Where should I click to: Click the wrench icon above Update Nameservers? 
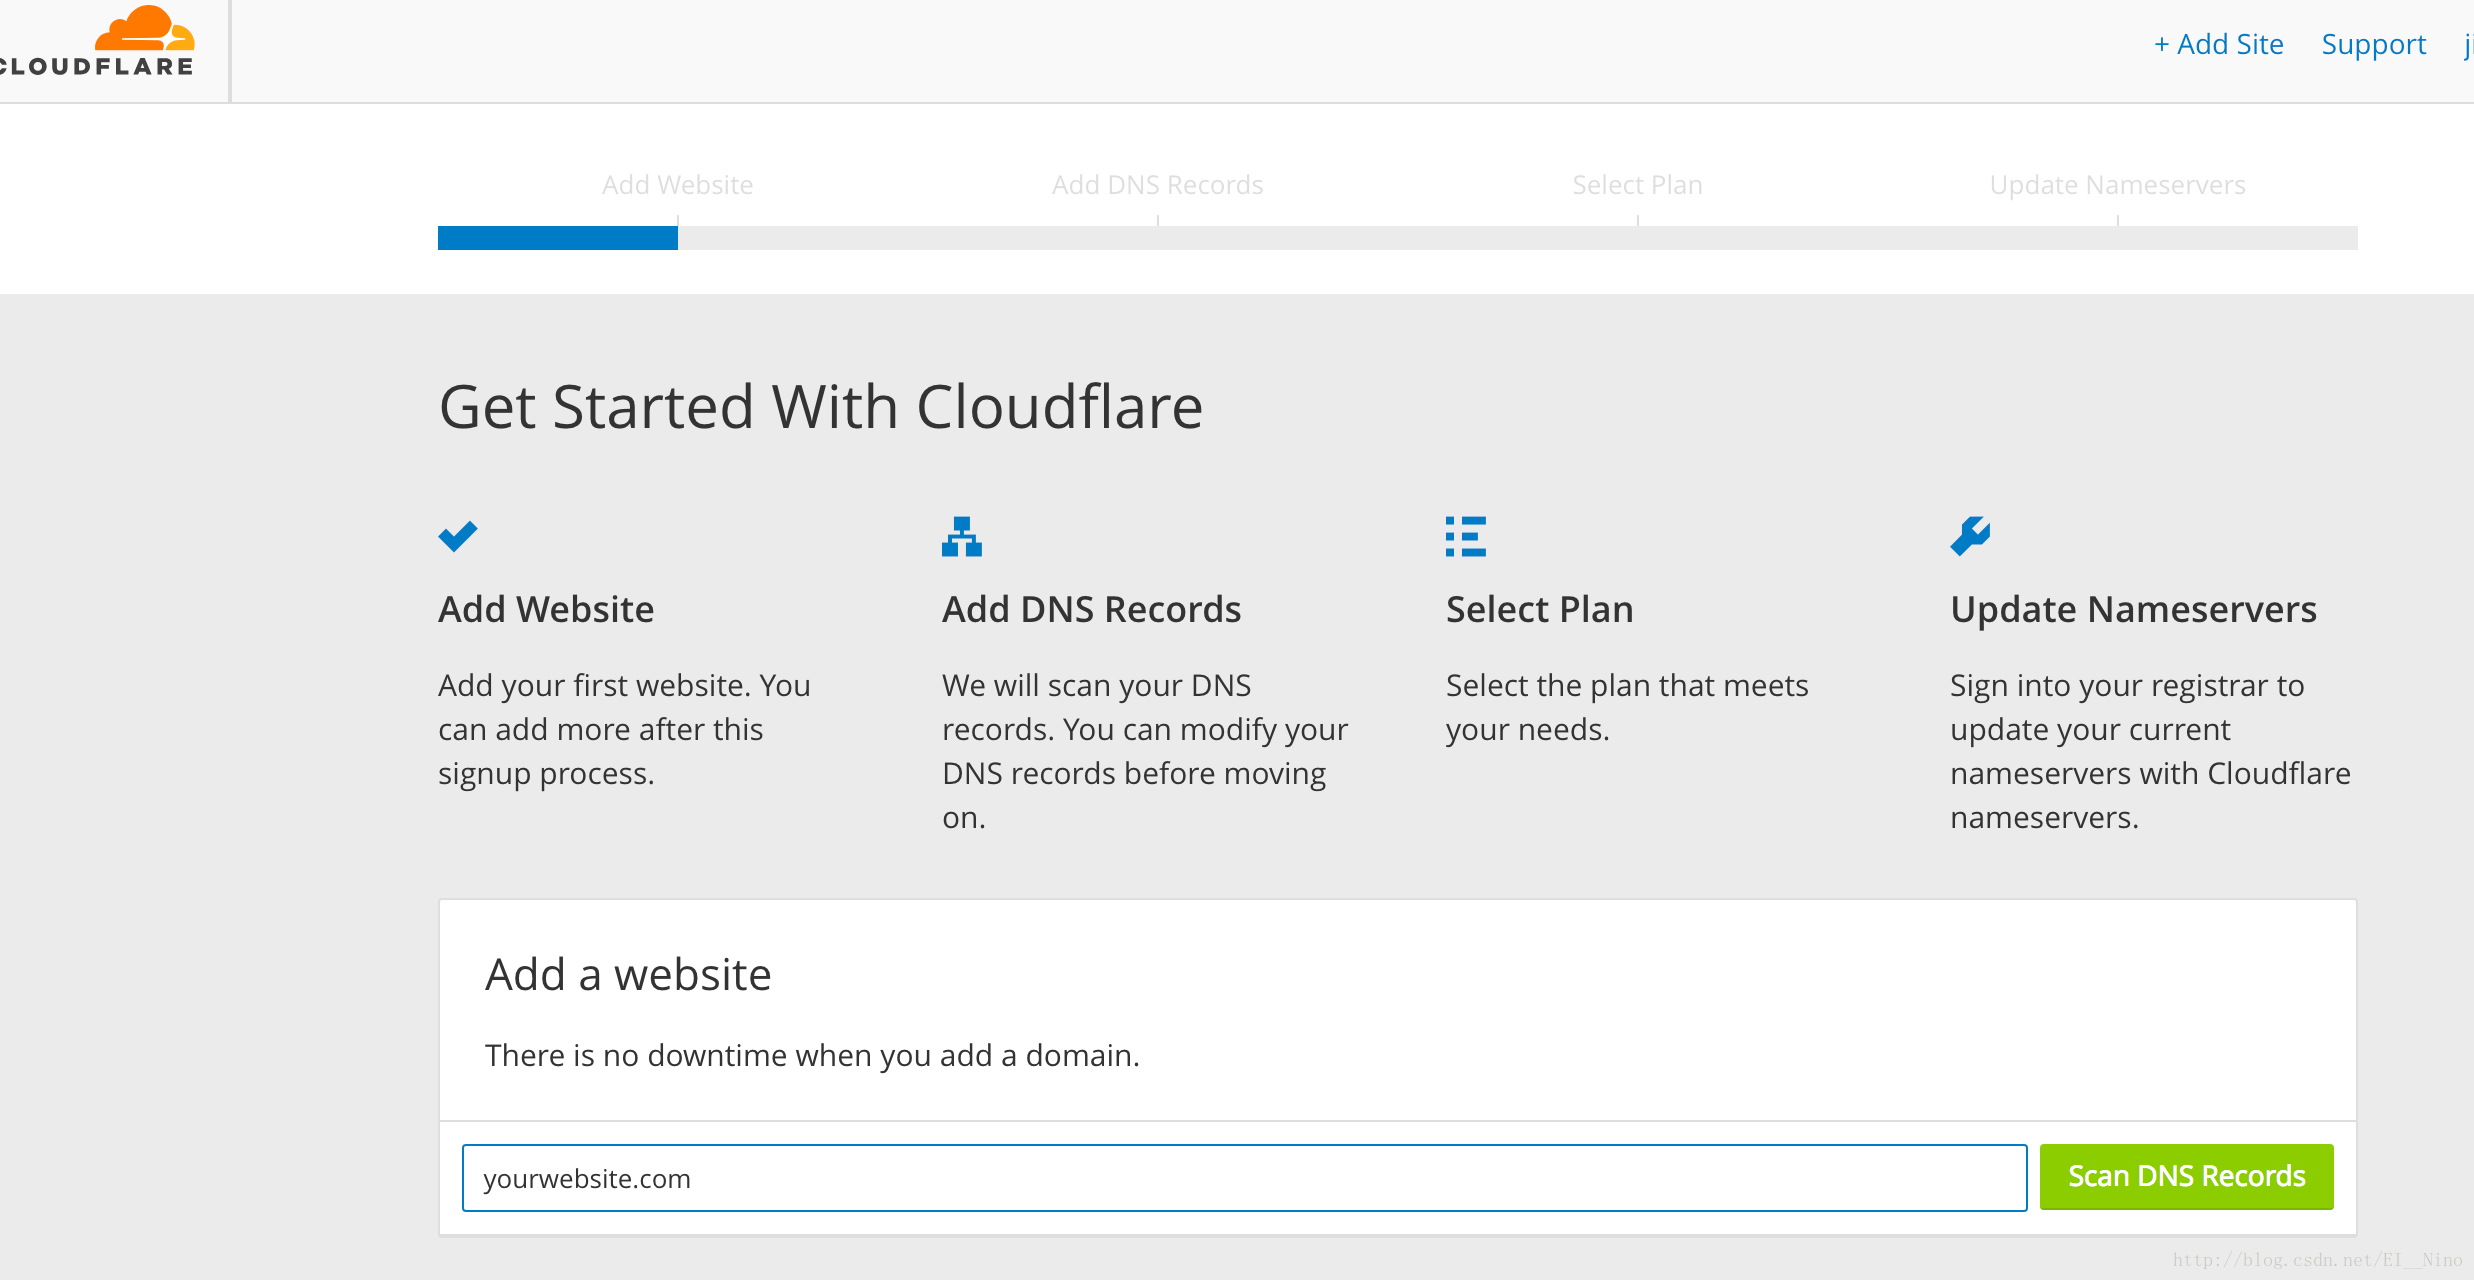tap(1970, 536)
